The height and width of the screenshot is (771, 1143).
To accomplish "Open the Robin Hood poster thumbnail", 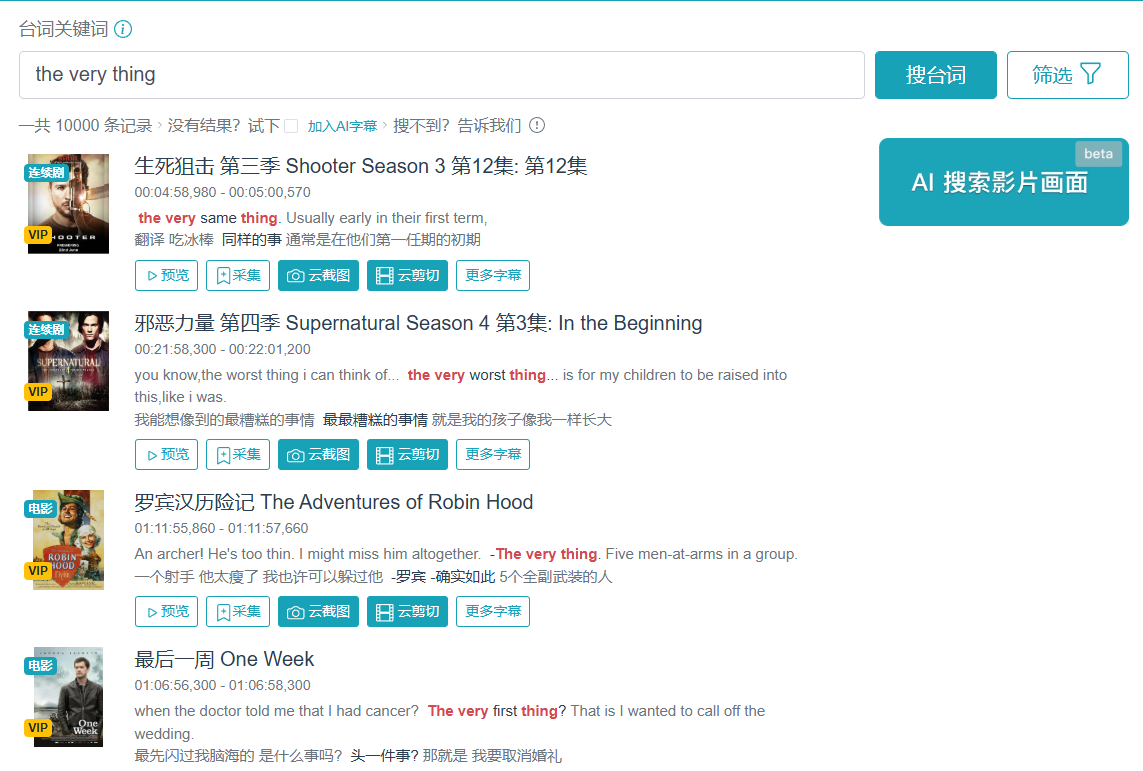I will tap(69, 540).
